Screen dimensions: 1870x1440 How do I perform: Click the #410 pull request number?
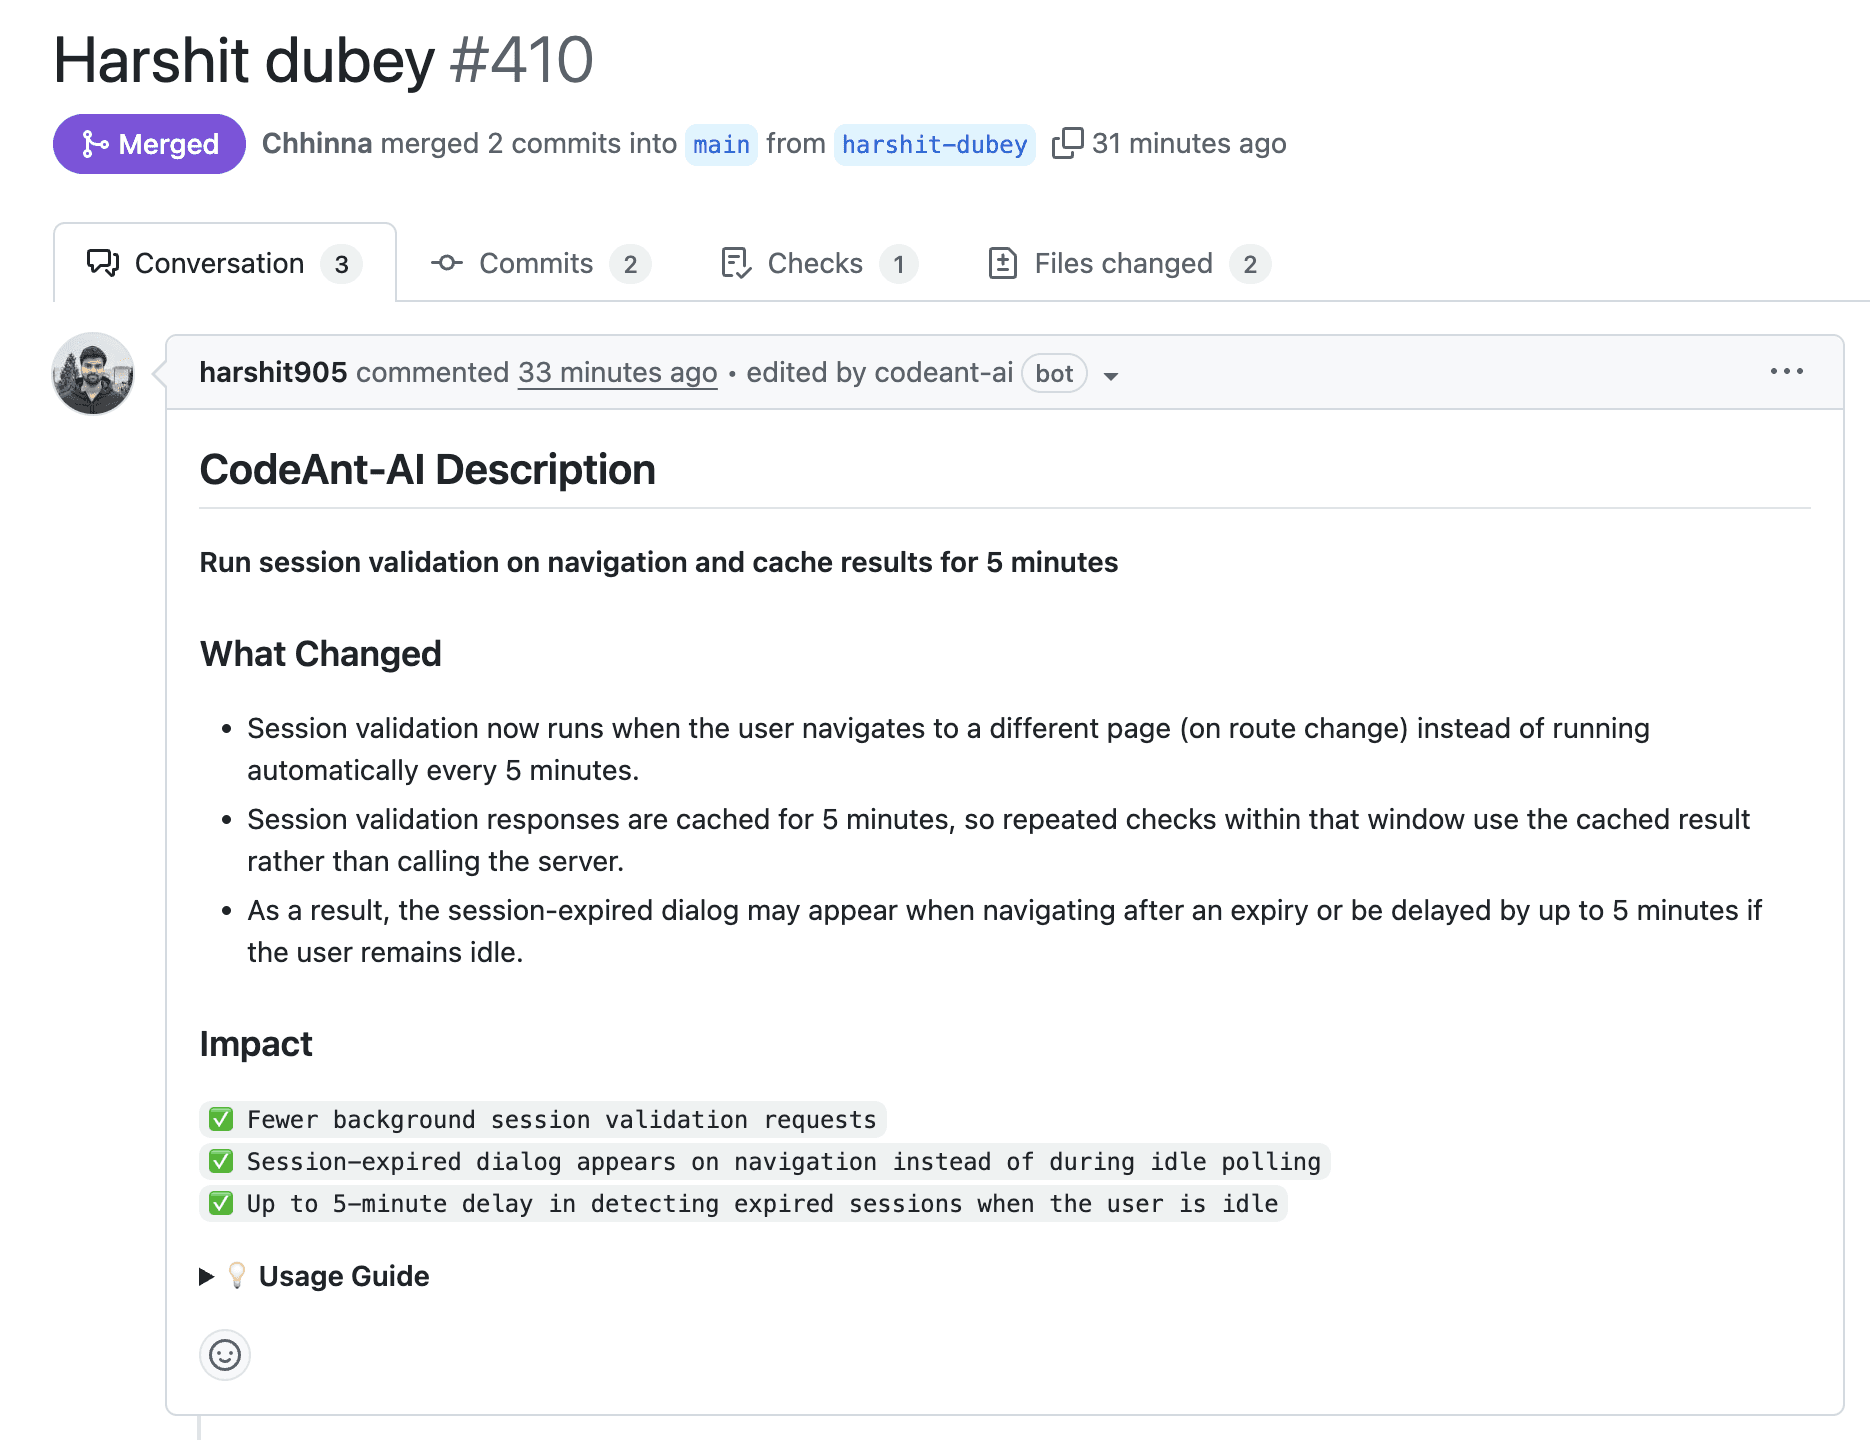click(x=521, y=60)
